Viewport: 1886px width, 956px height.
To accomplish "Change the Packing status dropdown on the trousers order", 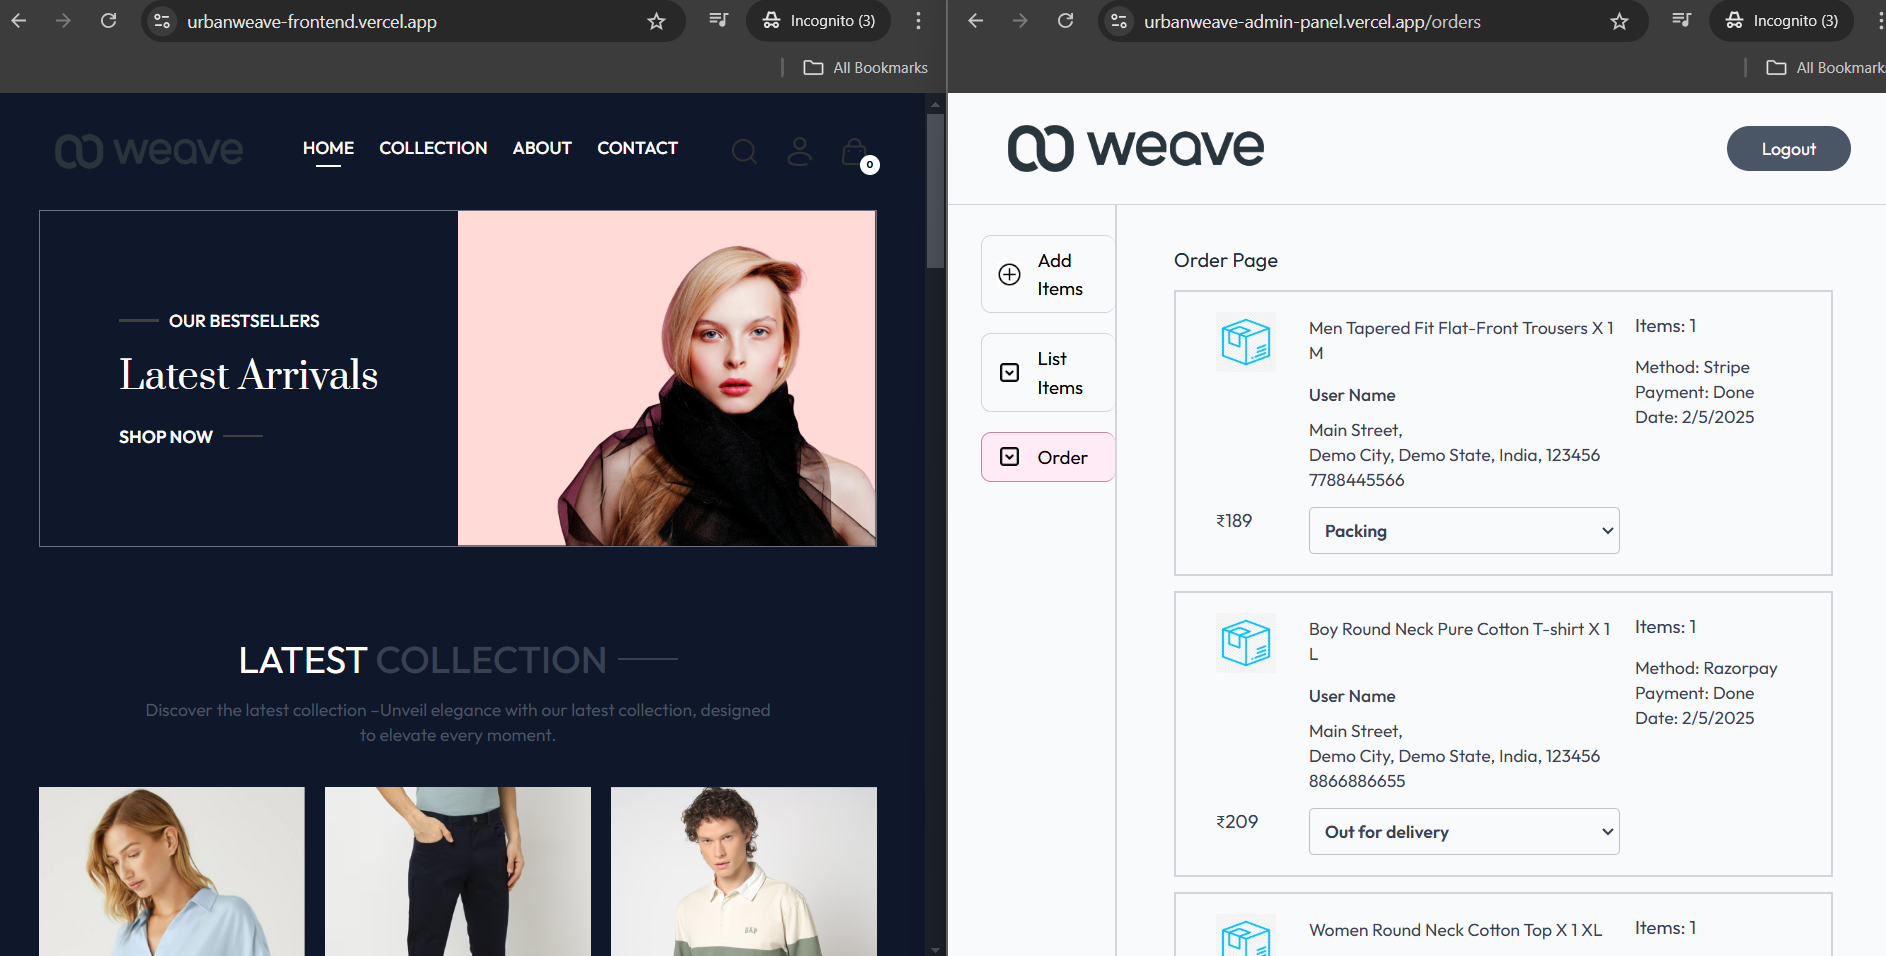I will (1463, 530).
